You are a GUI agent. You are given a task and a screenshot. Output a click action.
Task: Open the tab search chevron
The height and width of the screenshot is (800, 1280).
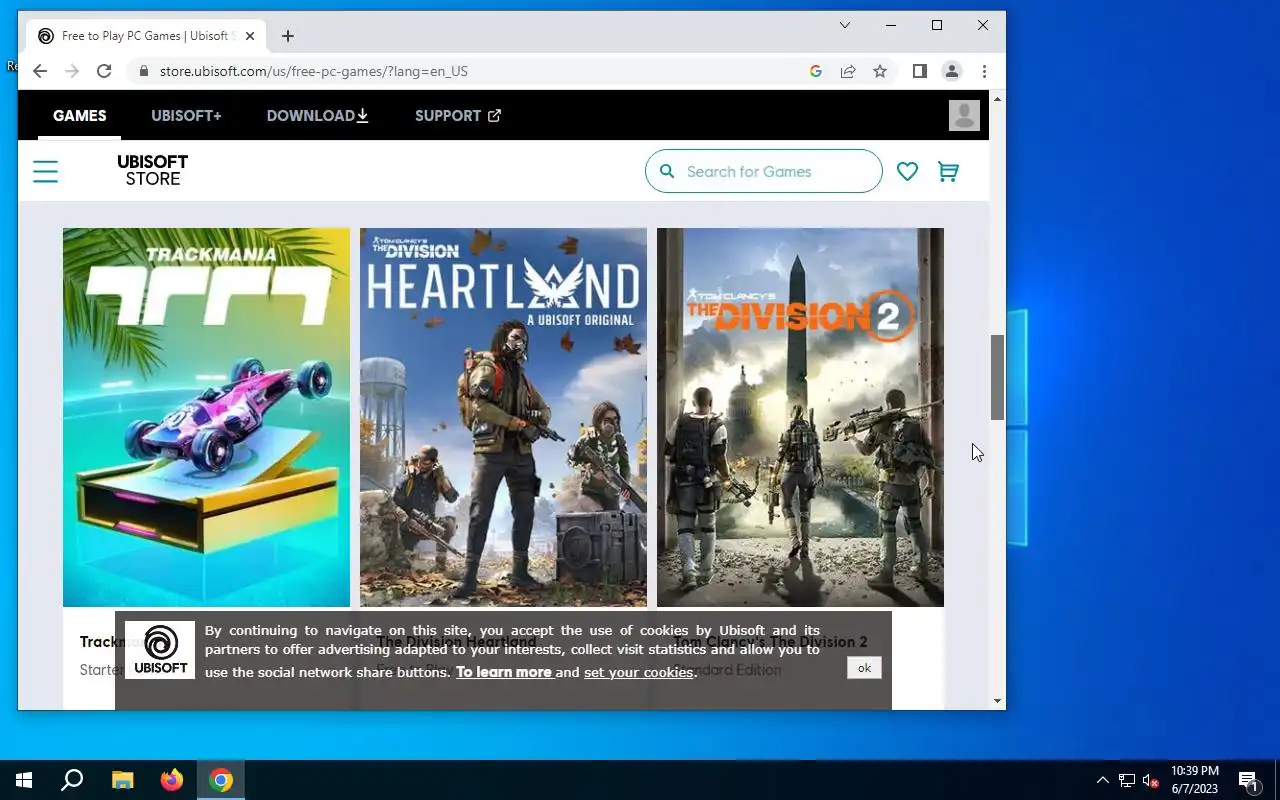(845, 25)
